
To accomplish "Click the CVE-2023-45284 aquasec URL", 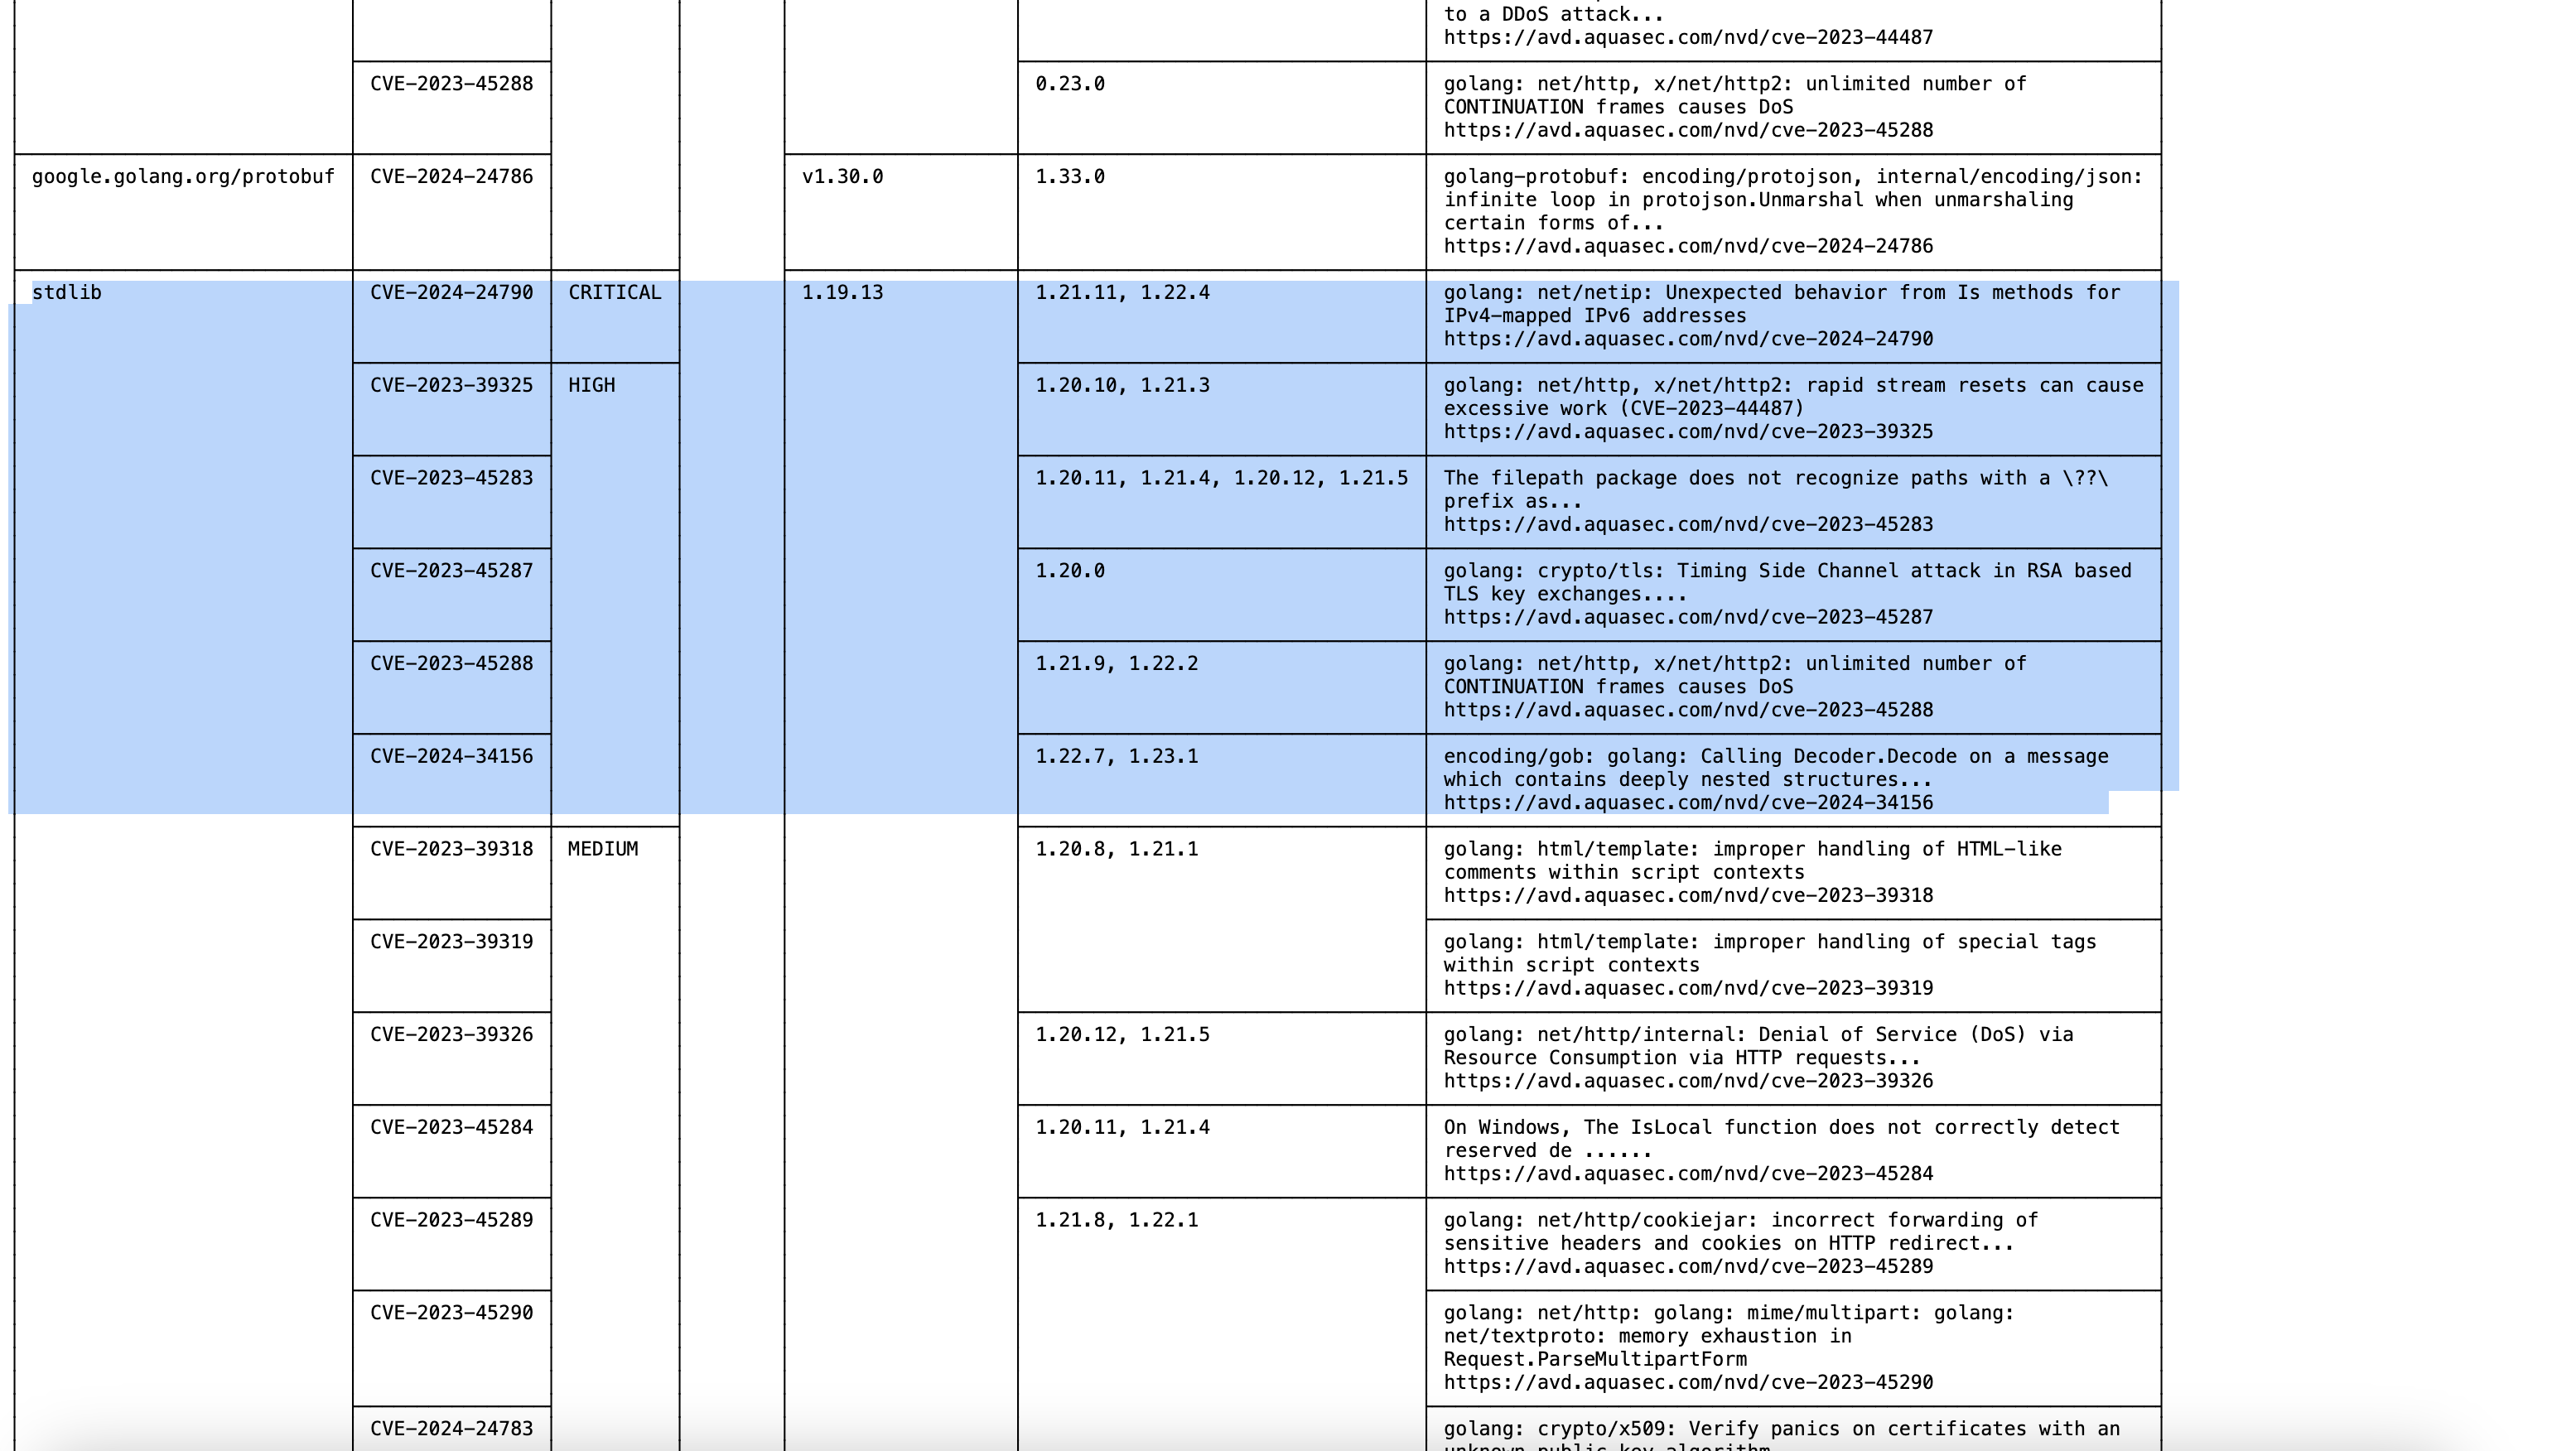I will (x=1687, y=1174).
